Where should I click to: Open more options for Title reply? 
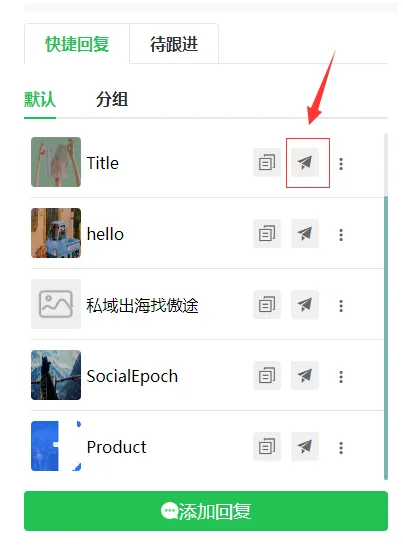point(341,164)
